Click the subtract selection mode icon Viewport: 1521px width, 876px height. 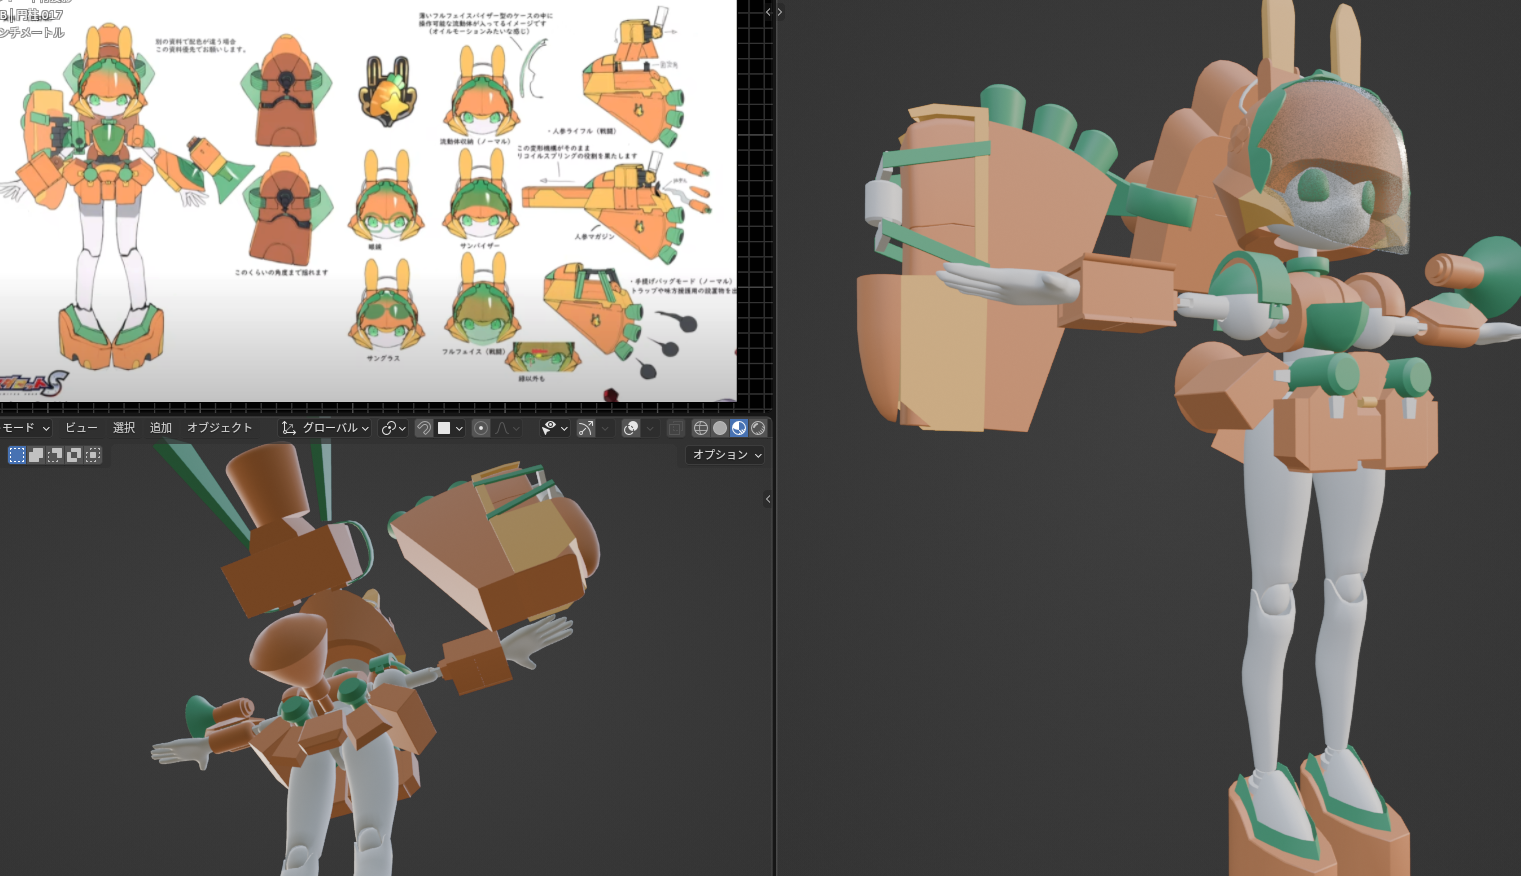point(55,455)
